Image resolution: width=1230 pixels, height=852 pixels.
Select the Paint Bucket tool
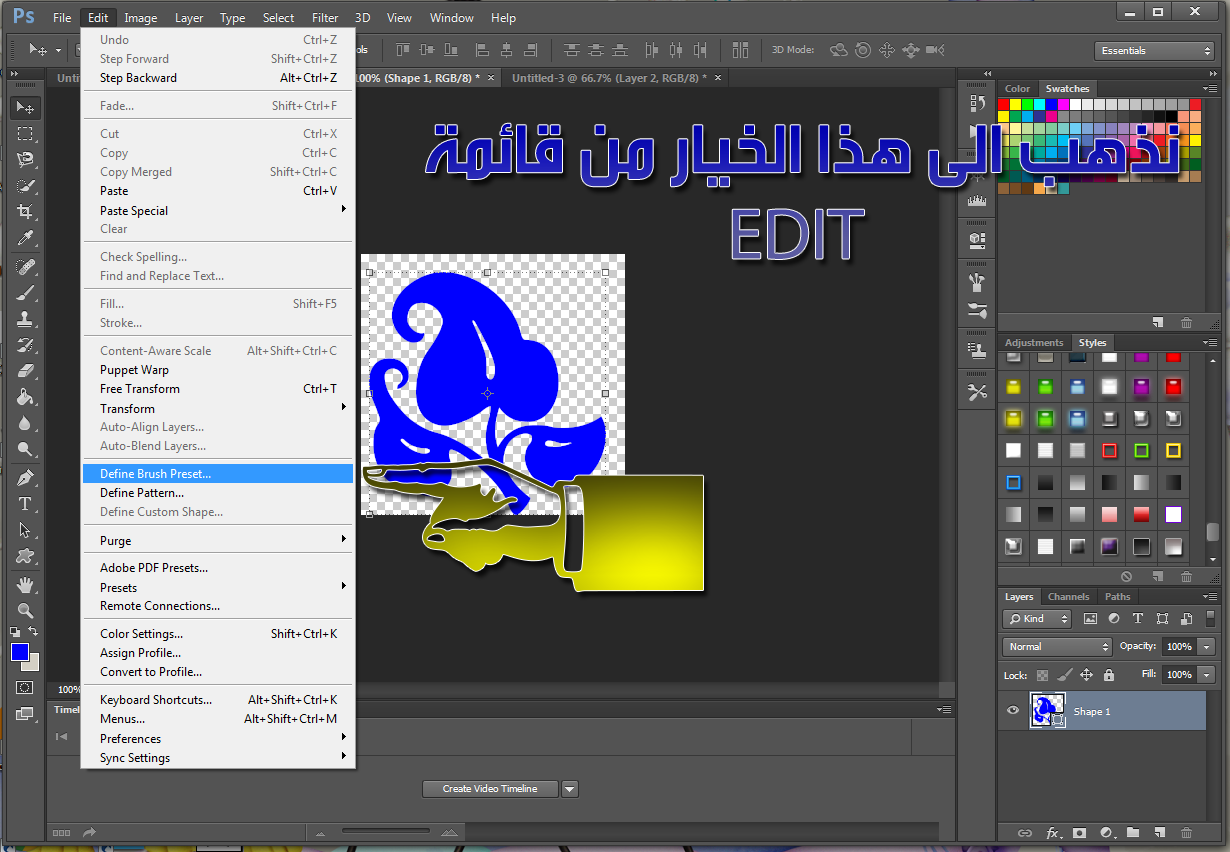click(x=25, y=397)
